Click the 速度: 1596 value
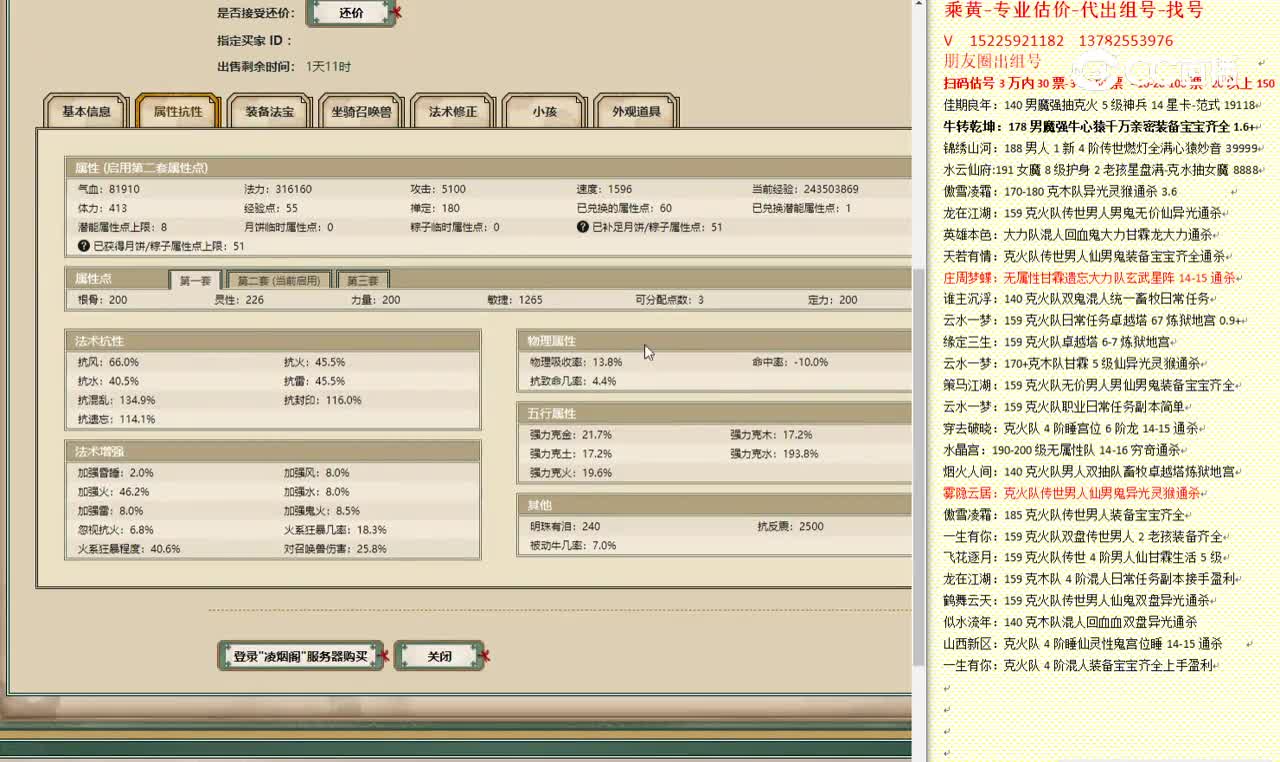Image resolution: width=1280 pixels, height=762 pixels. click(604, 189)
